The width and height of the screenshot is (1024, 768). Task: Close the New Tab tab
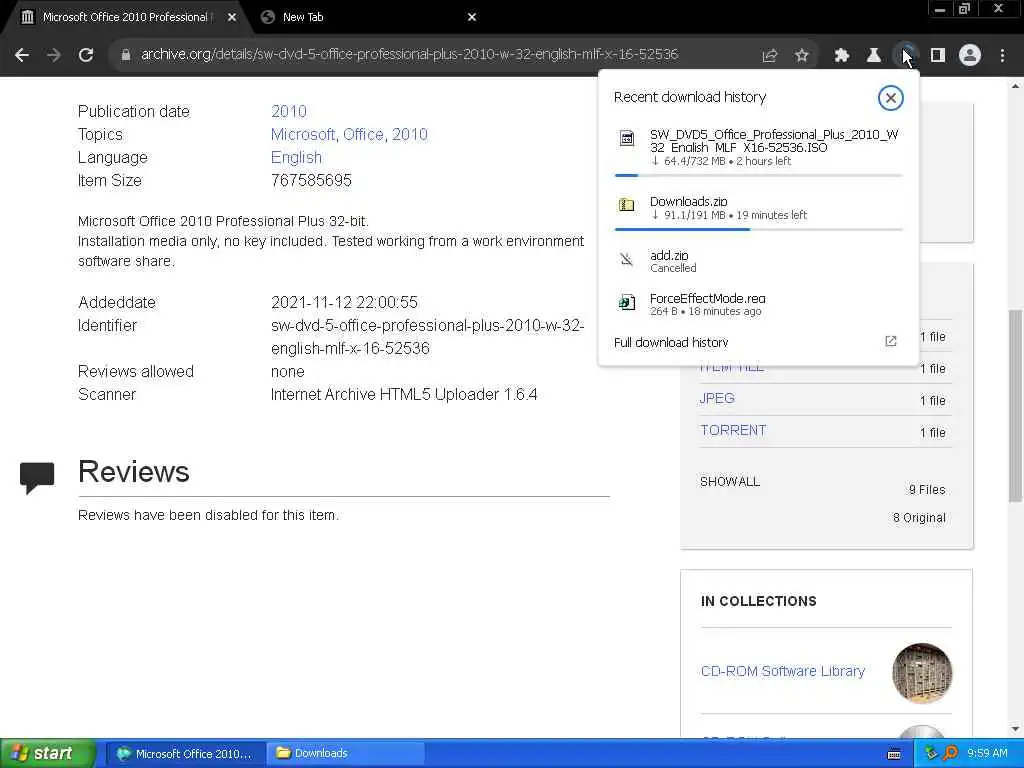(472, 18)
